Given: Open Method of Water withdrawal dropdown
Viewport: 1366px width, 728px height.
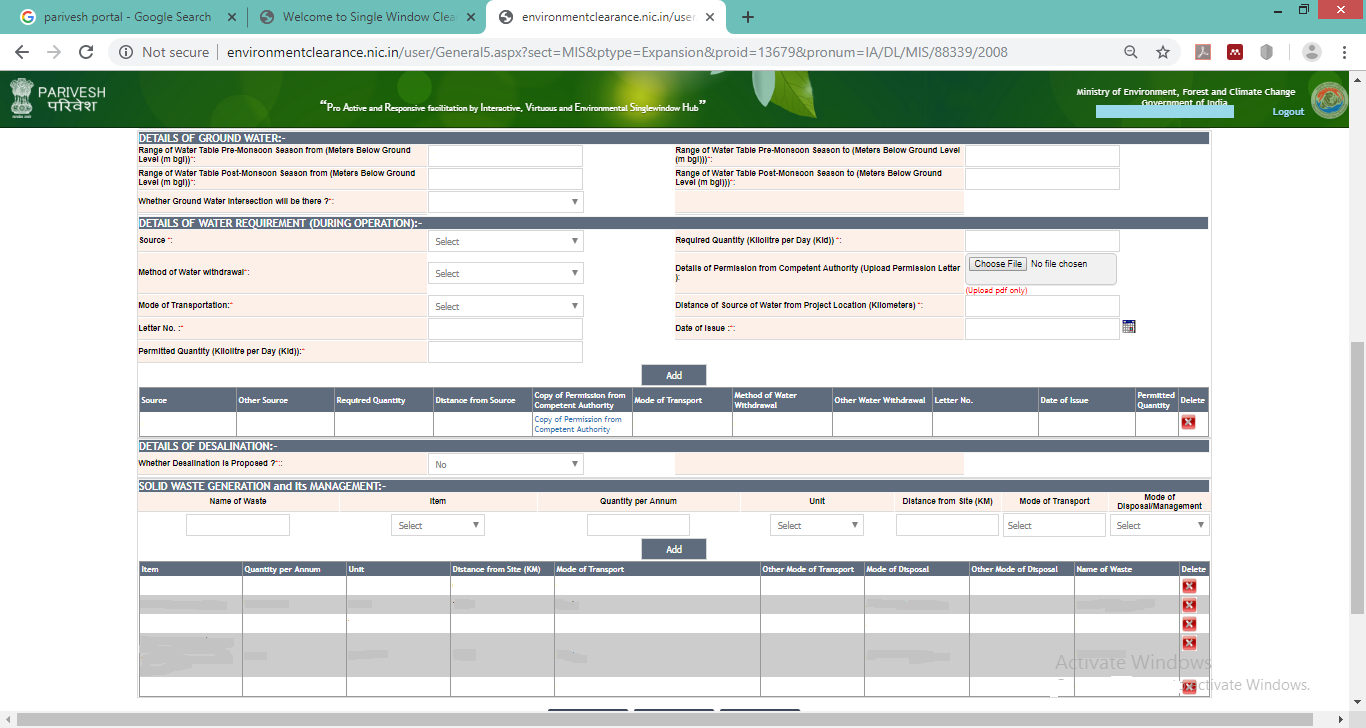Looking at the screenshot, I should point(505,273).
